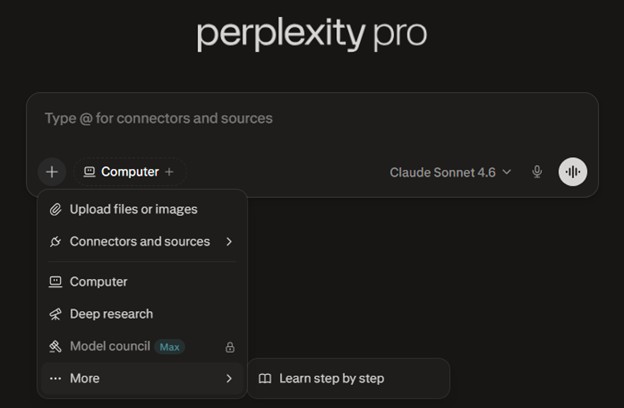The image size is (624, 408).
Task: Click the paperclip upload icon
Action: pos(55,209)
